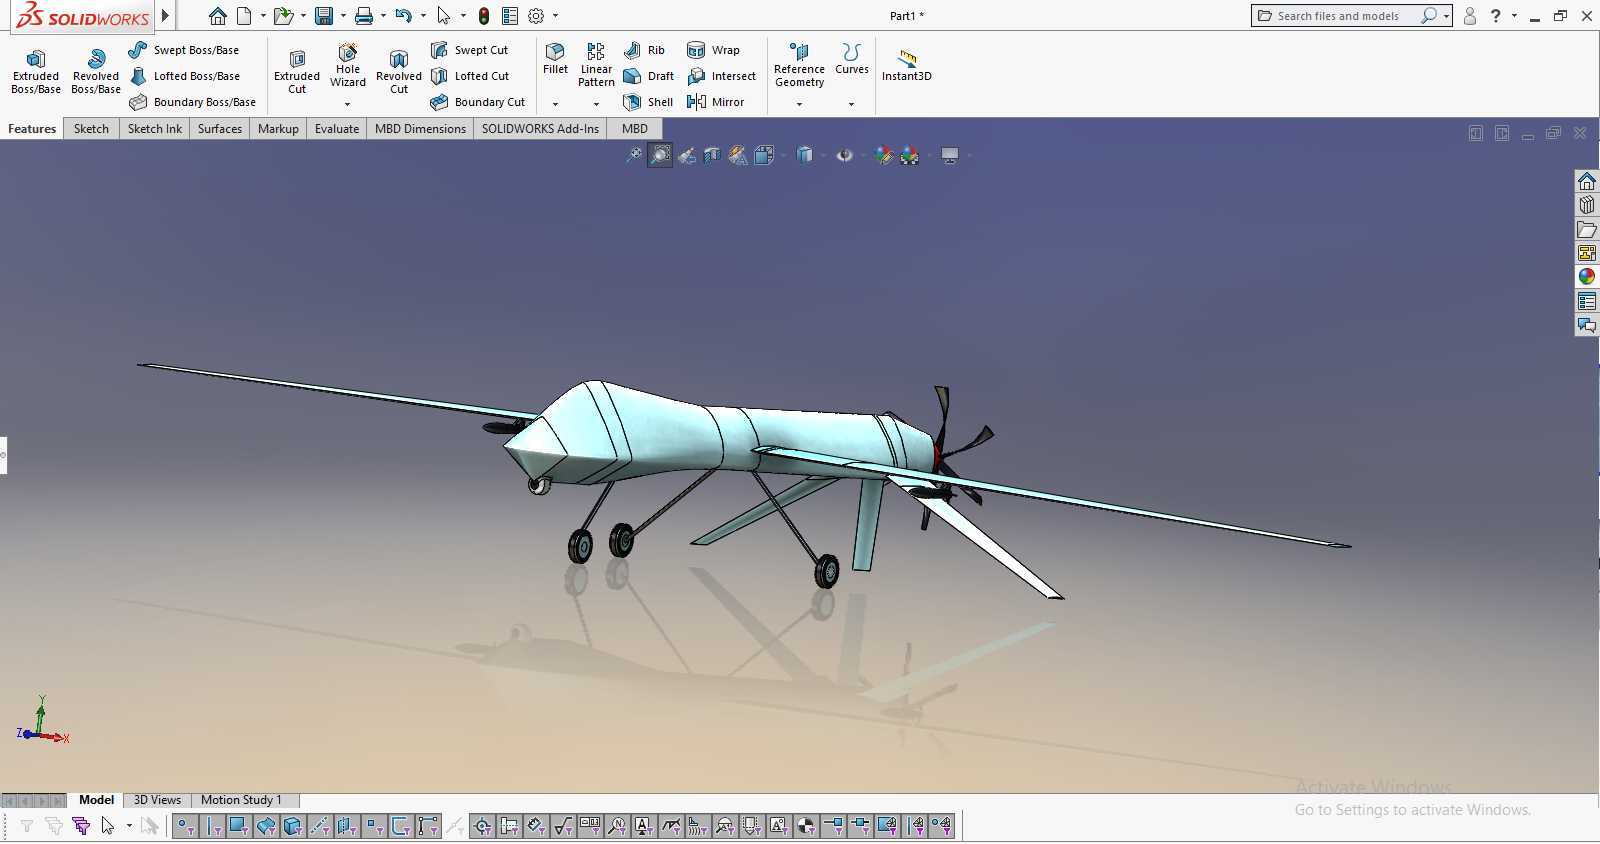Click the Rebuild traffic light icon

pos(484,16)
